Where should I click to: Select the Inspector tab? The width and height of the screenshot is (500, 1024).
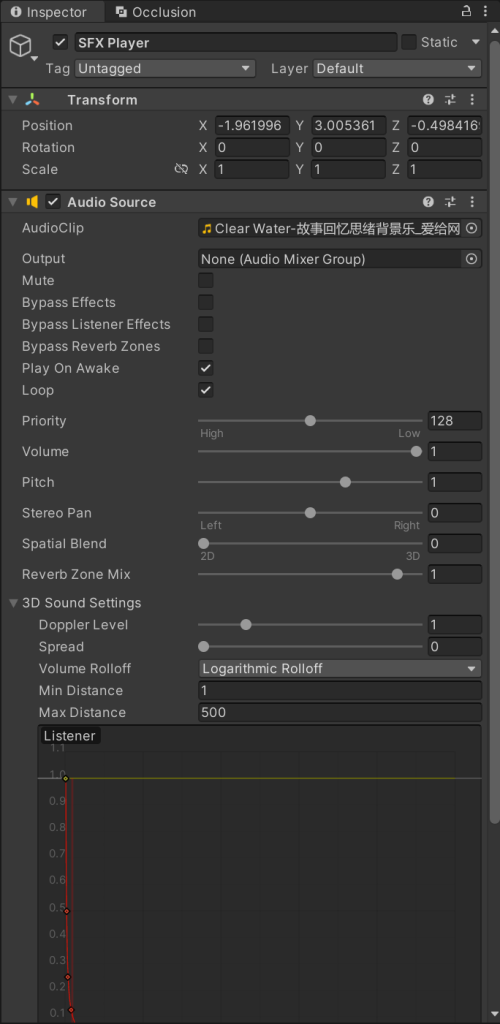[49, 12]
